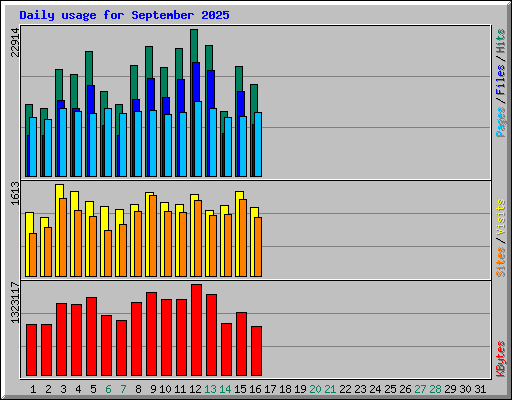The image size is (512, 400).
Task: Click green weekend day label 27
Action: coord(420,389)
